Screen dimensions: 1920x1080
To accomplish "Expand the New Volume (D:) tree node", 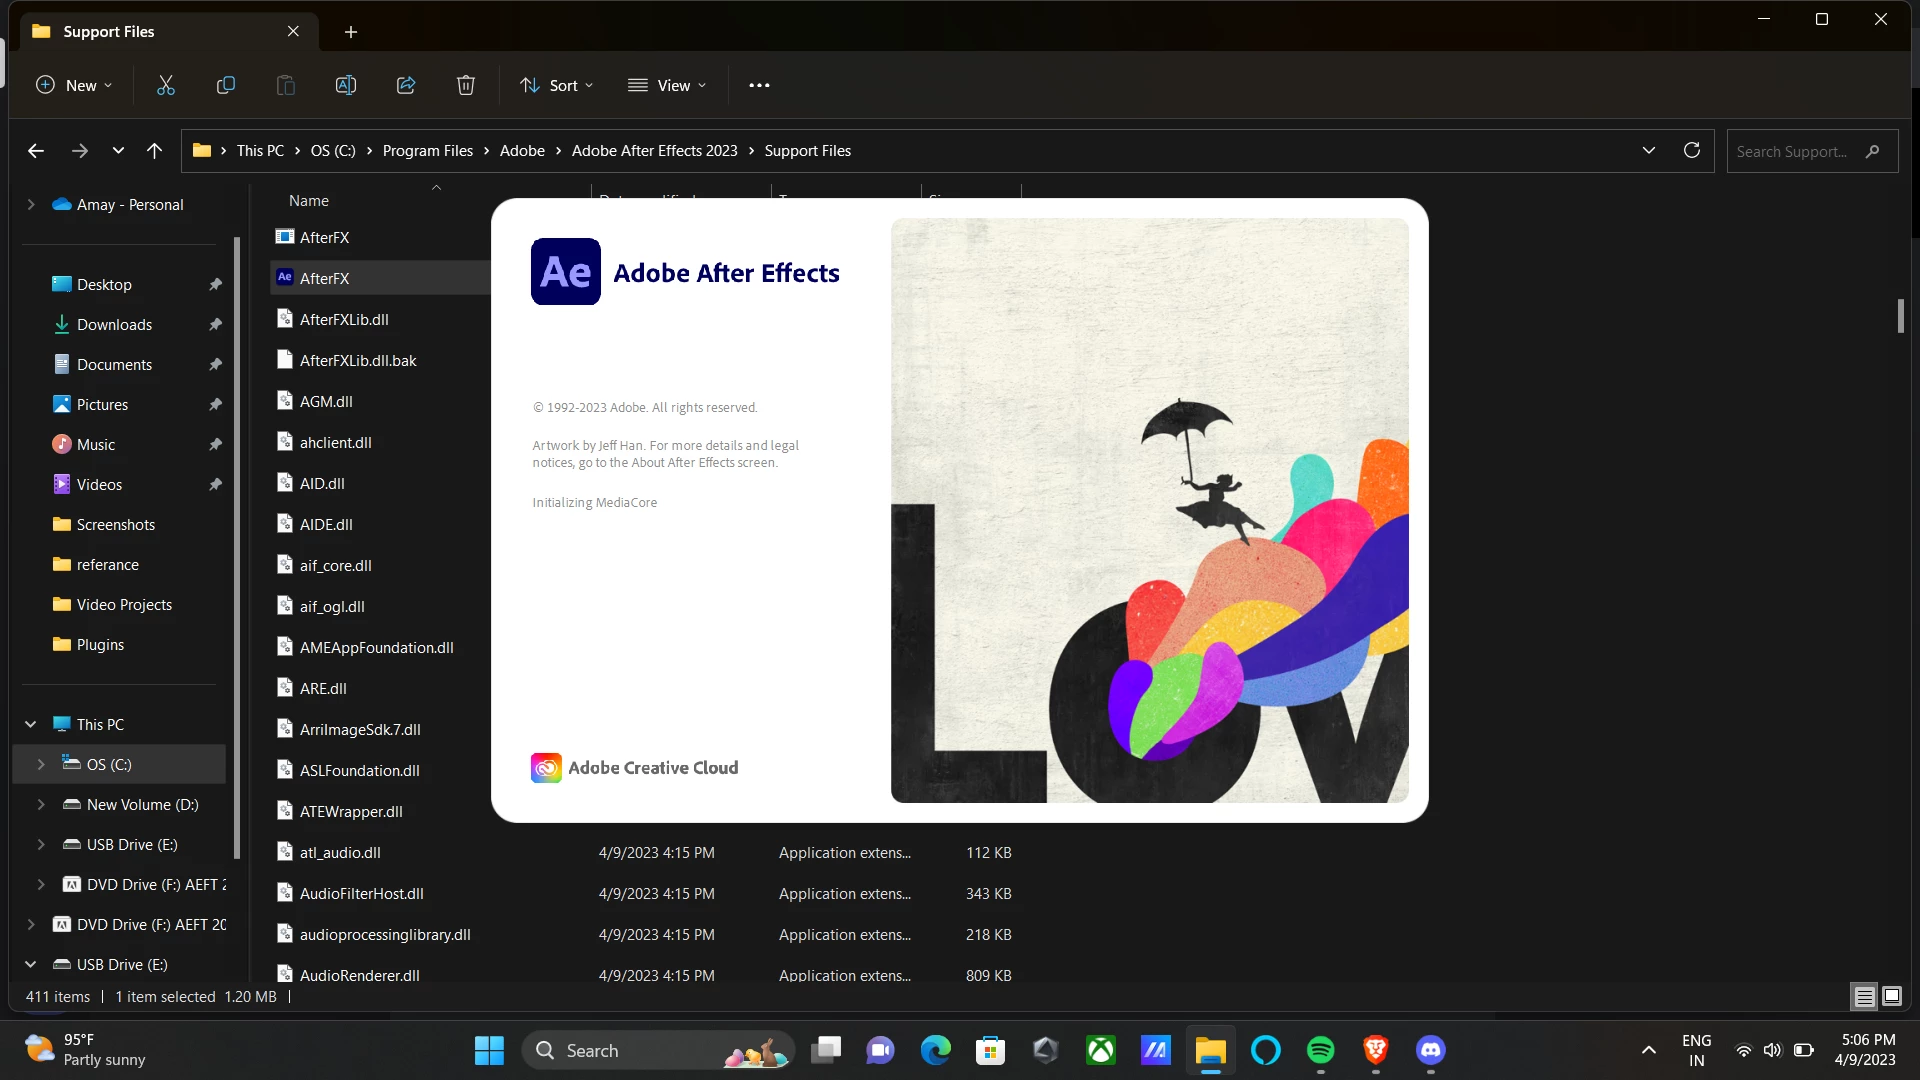I will 41,804.
